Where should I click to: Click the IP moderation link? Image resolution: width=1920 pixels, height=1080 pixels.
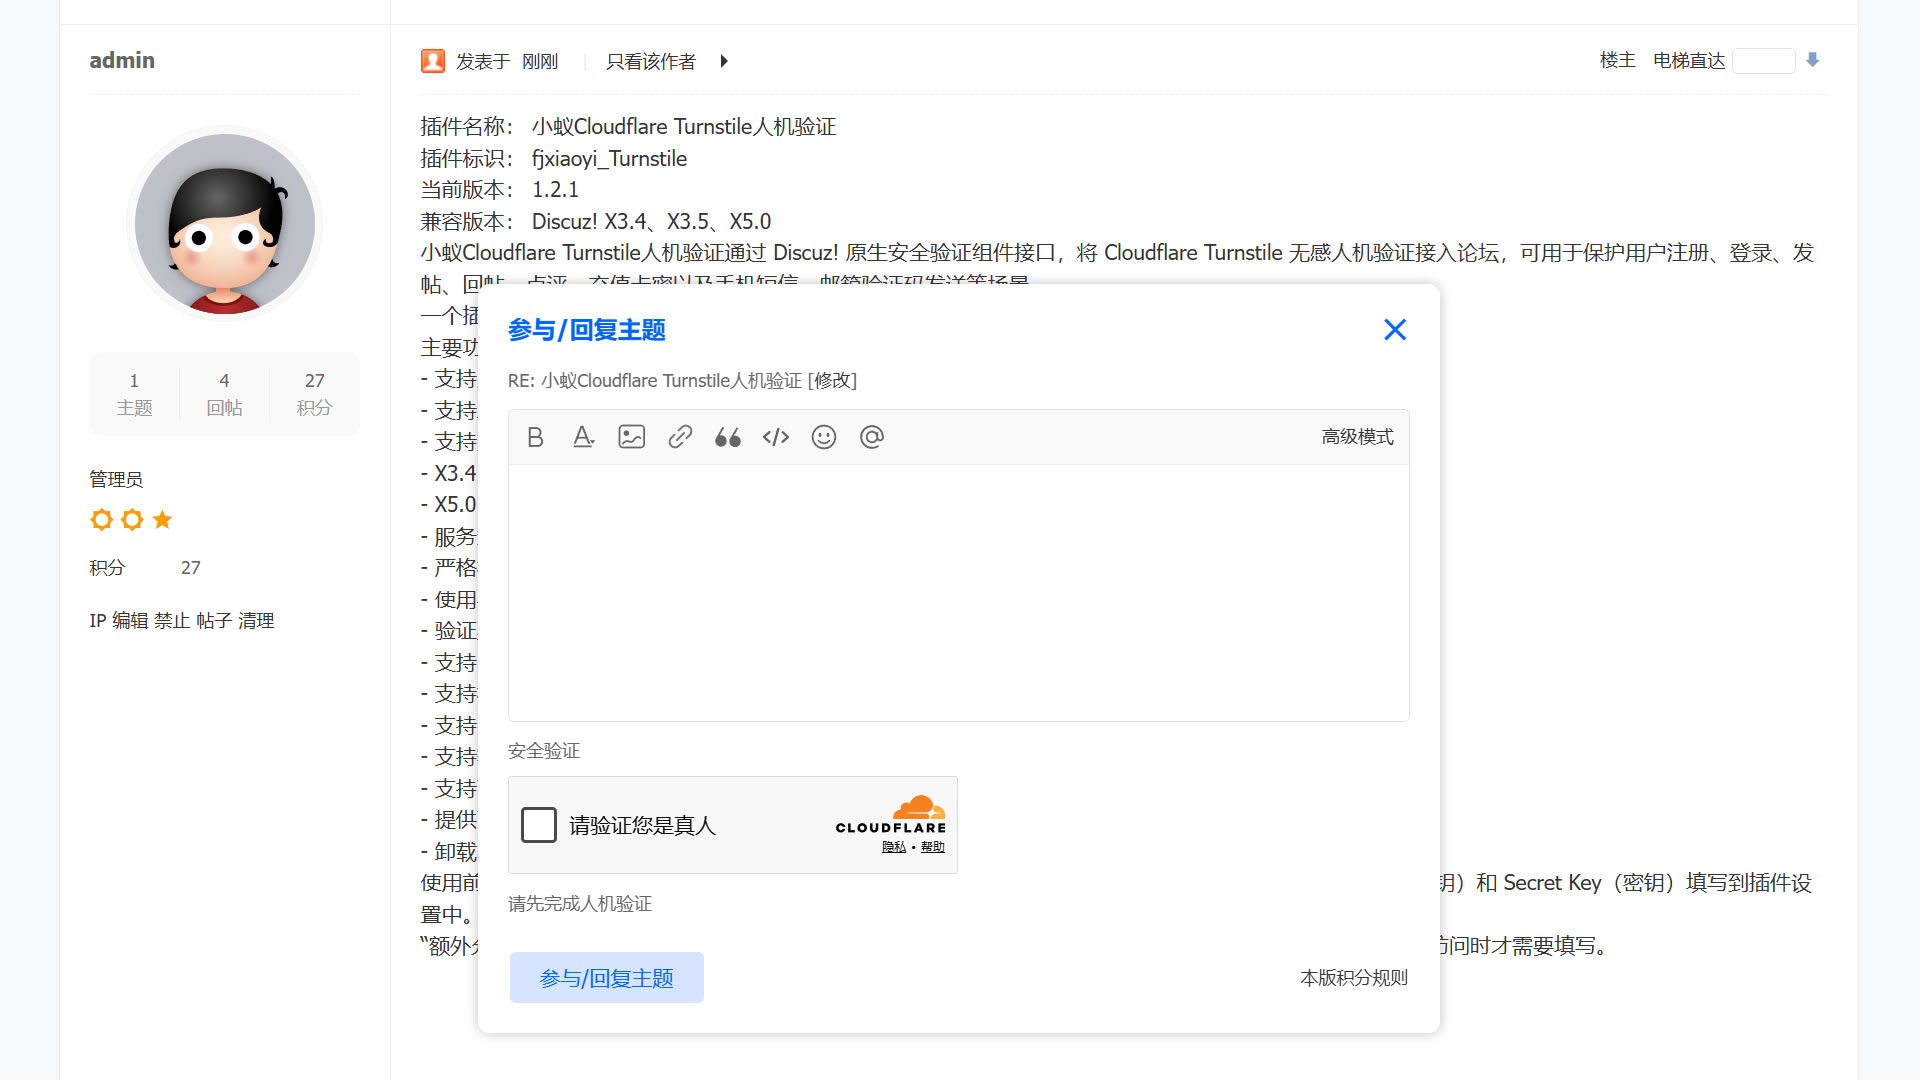point(97,621)
